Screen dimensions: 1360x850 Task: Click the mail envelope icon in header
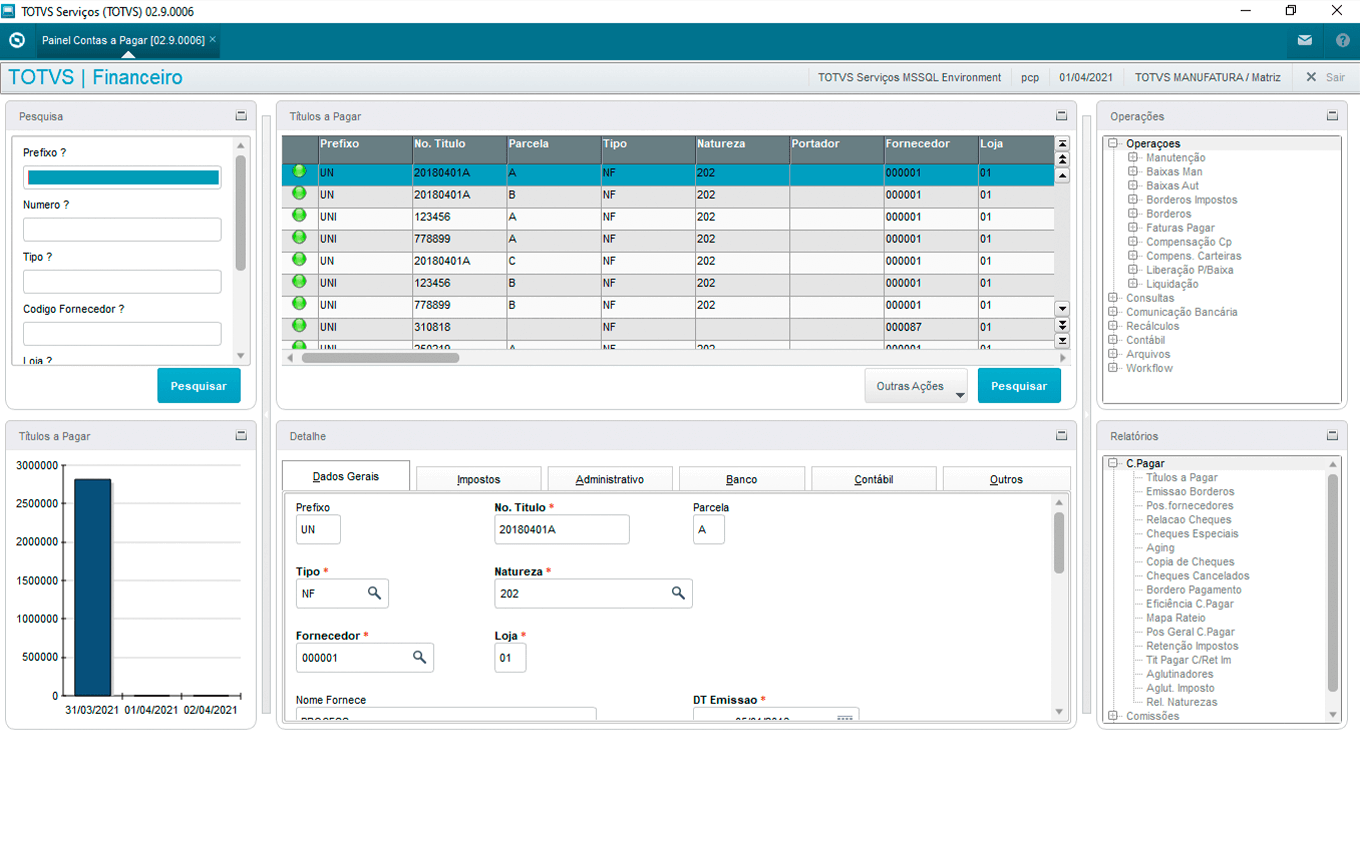pos(1304,41)
